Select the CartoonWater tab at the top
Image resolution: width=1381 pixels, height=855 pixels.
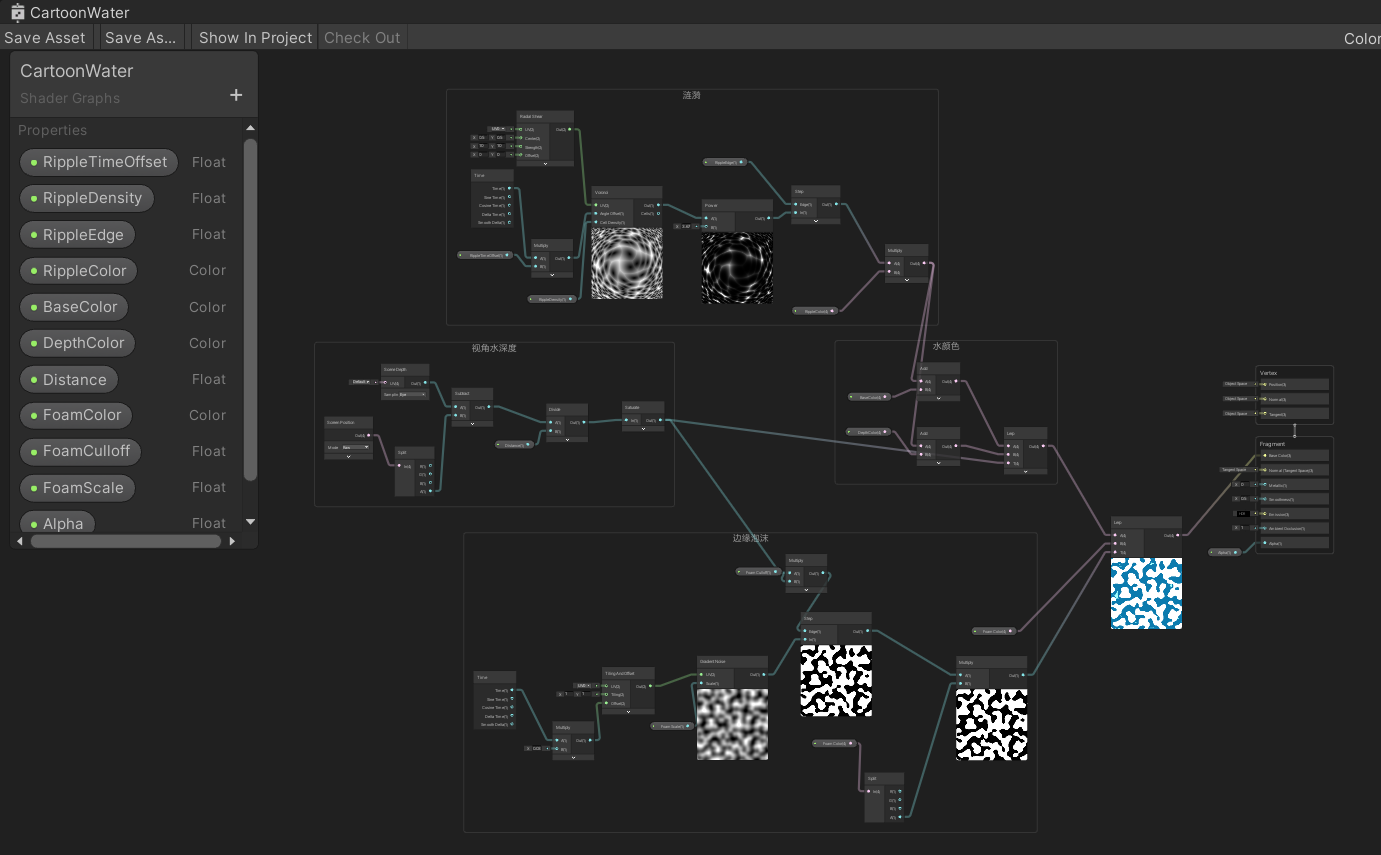[71, 12]
